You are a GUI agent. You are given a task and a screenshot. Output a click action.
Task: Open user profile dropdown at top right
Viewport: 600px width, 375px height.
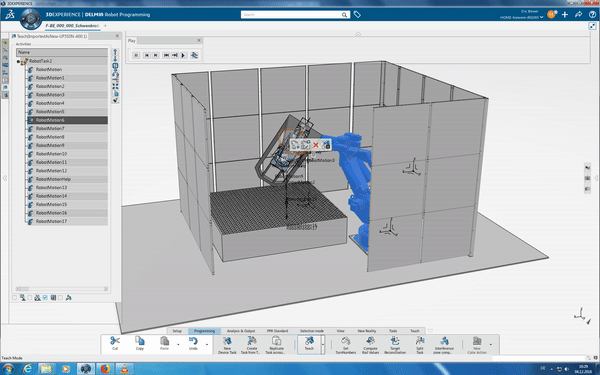click(541, 17)
